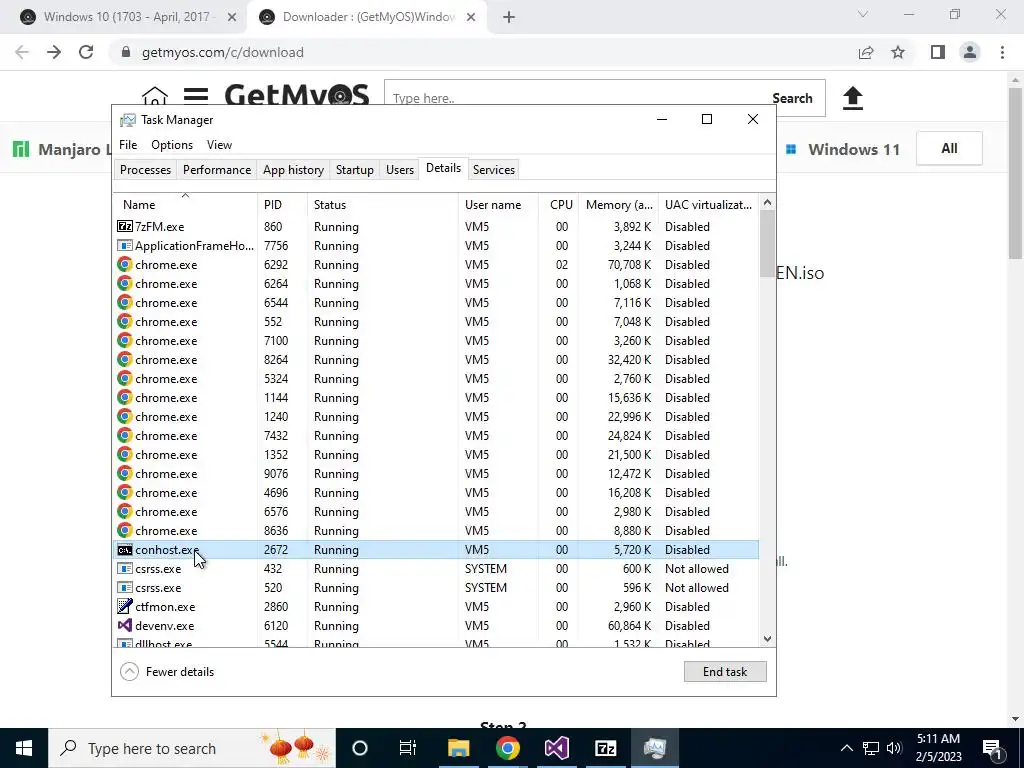
Task: Switch to the App history tab
Action: [293, 170]
